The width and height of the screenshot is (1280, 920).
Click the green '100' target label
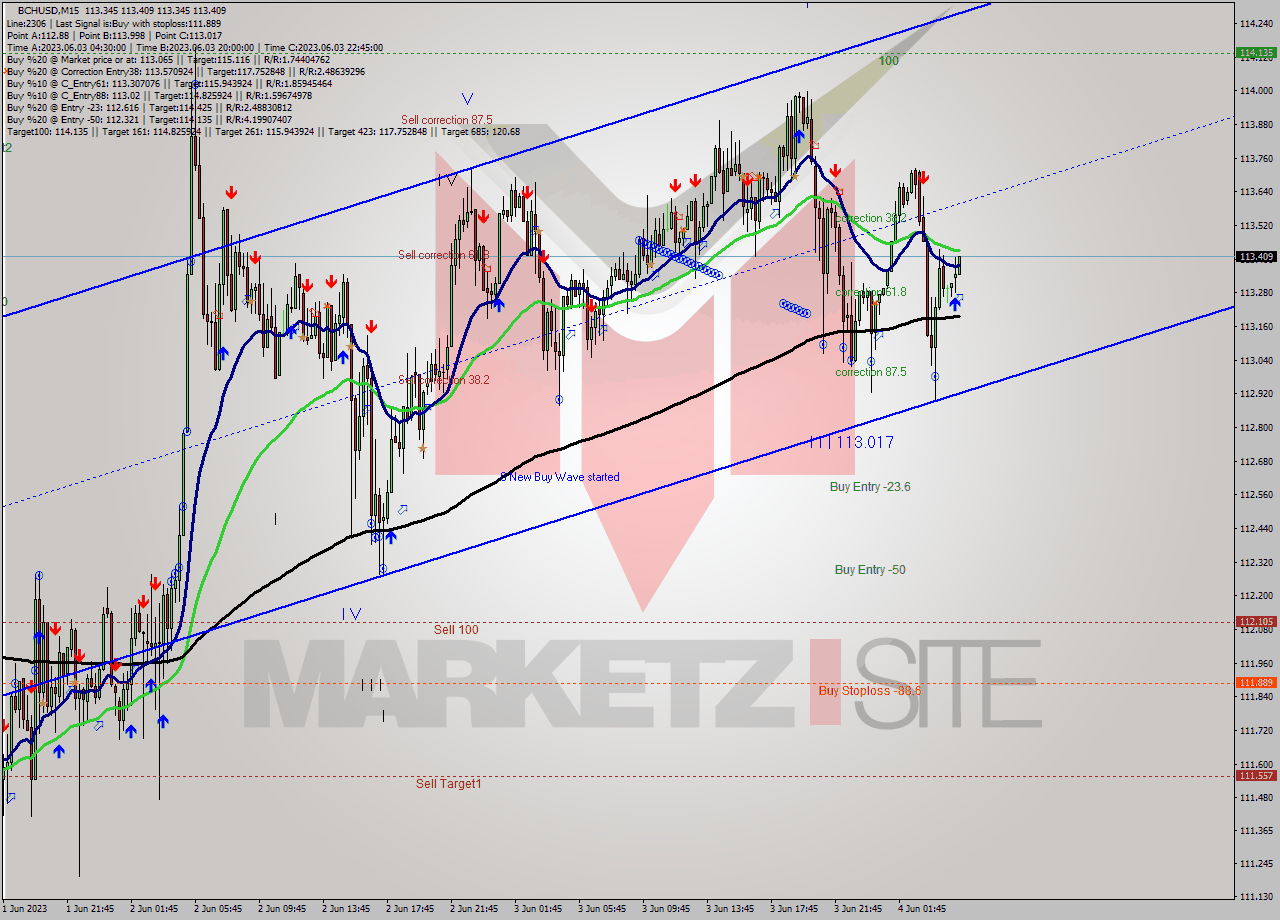pyautogui.click(x=888, y=61)
